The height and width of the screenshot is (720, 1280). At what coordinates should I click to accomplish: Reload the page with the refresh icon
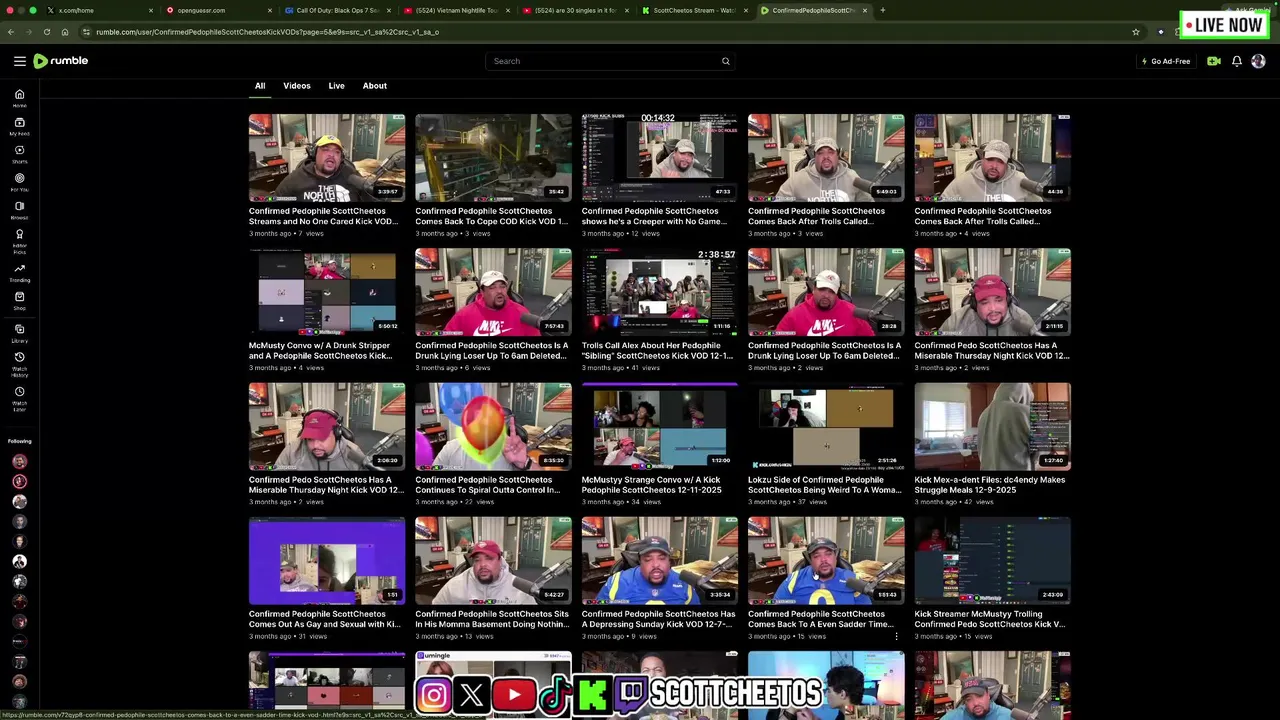46,32
